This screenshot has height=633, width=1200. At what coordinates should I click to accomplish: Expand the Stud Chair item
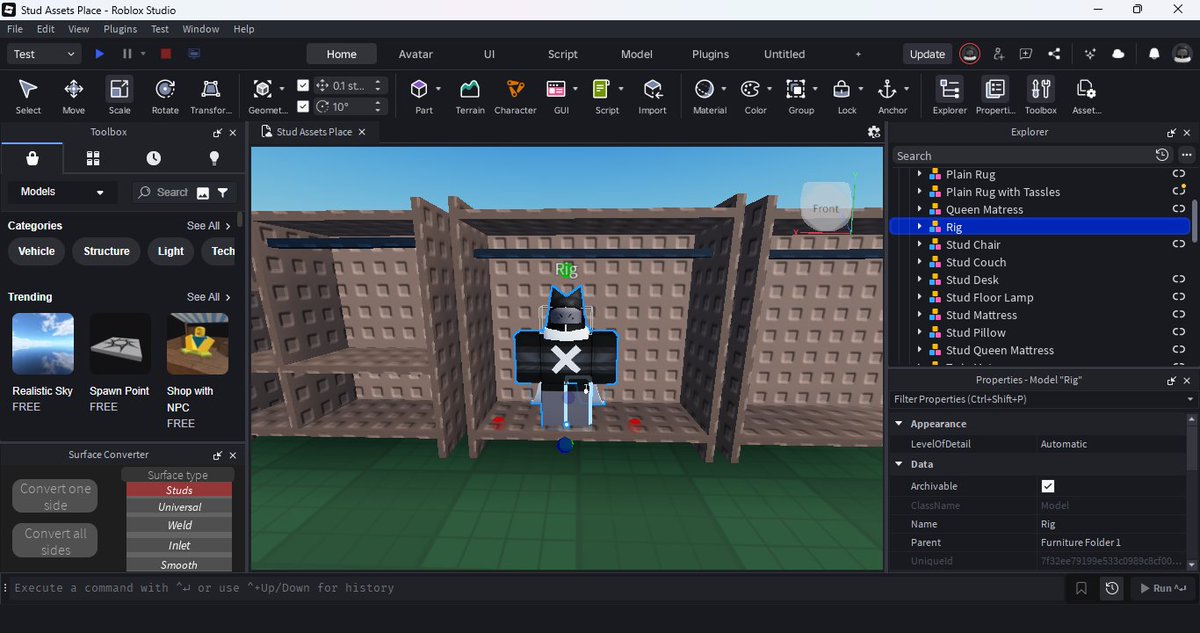[919, 245]
